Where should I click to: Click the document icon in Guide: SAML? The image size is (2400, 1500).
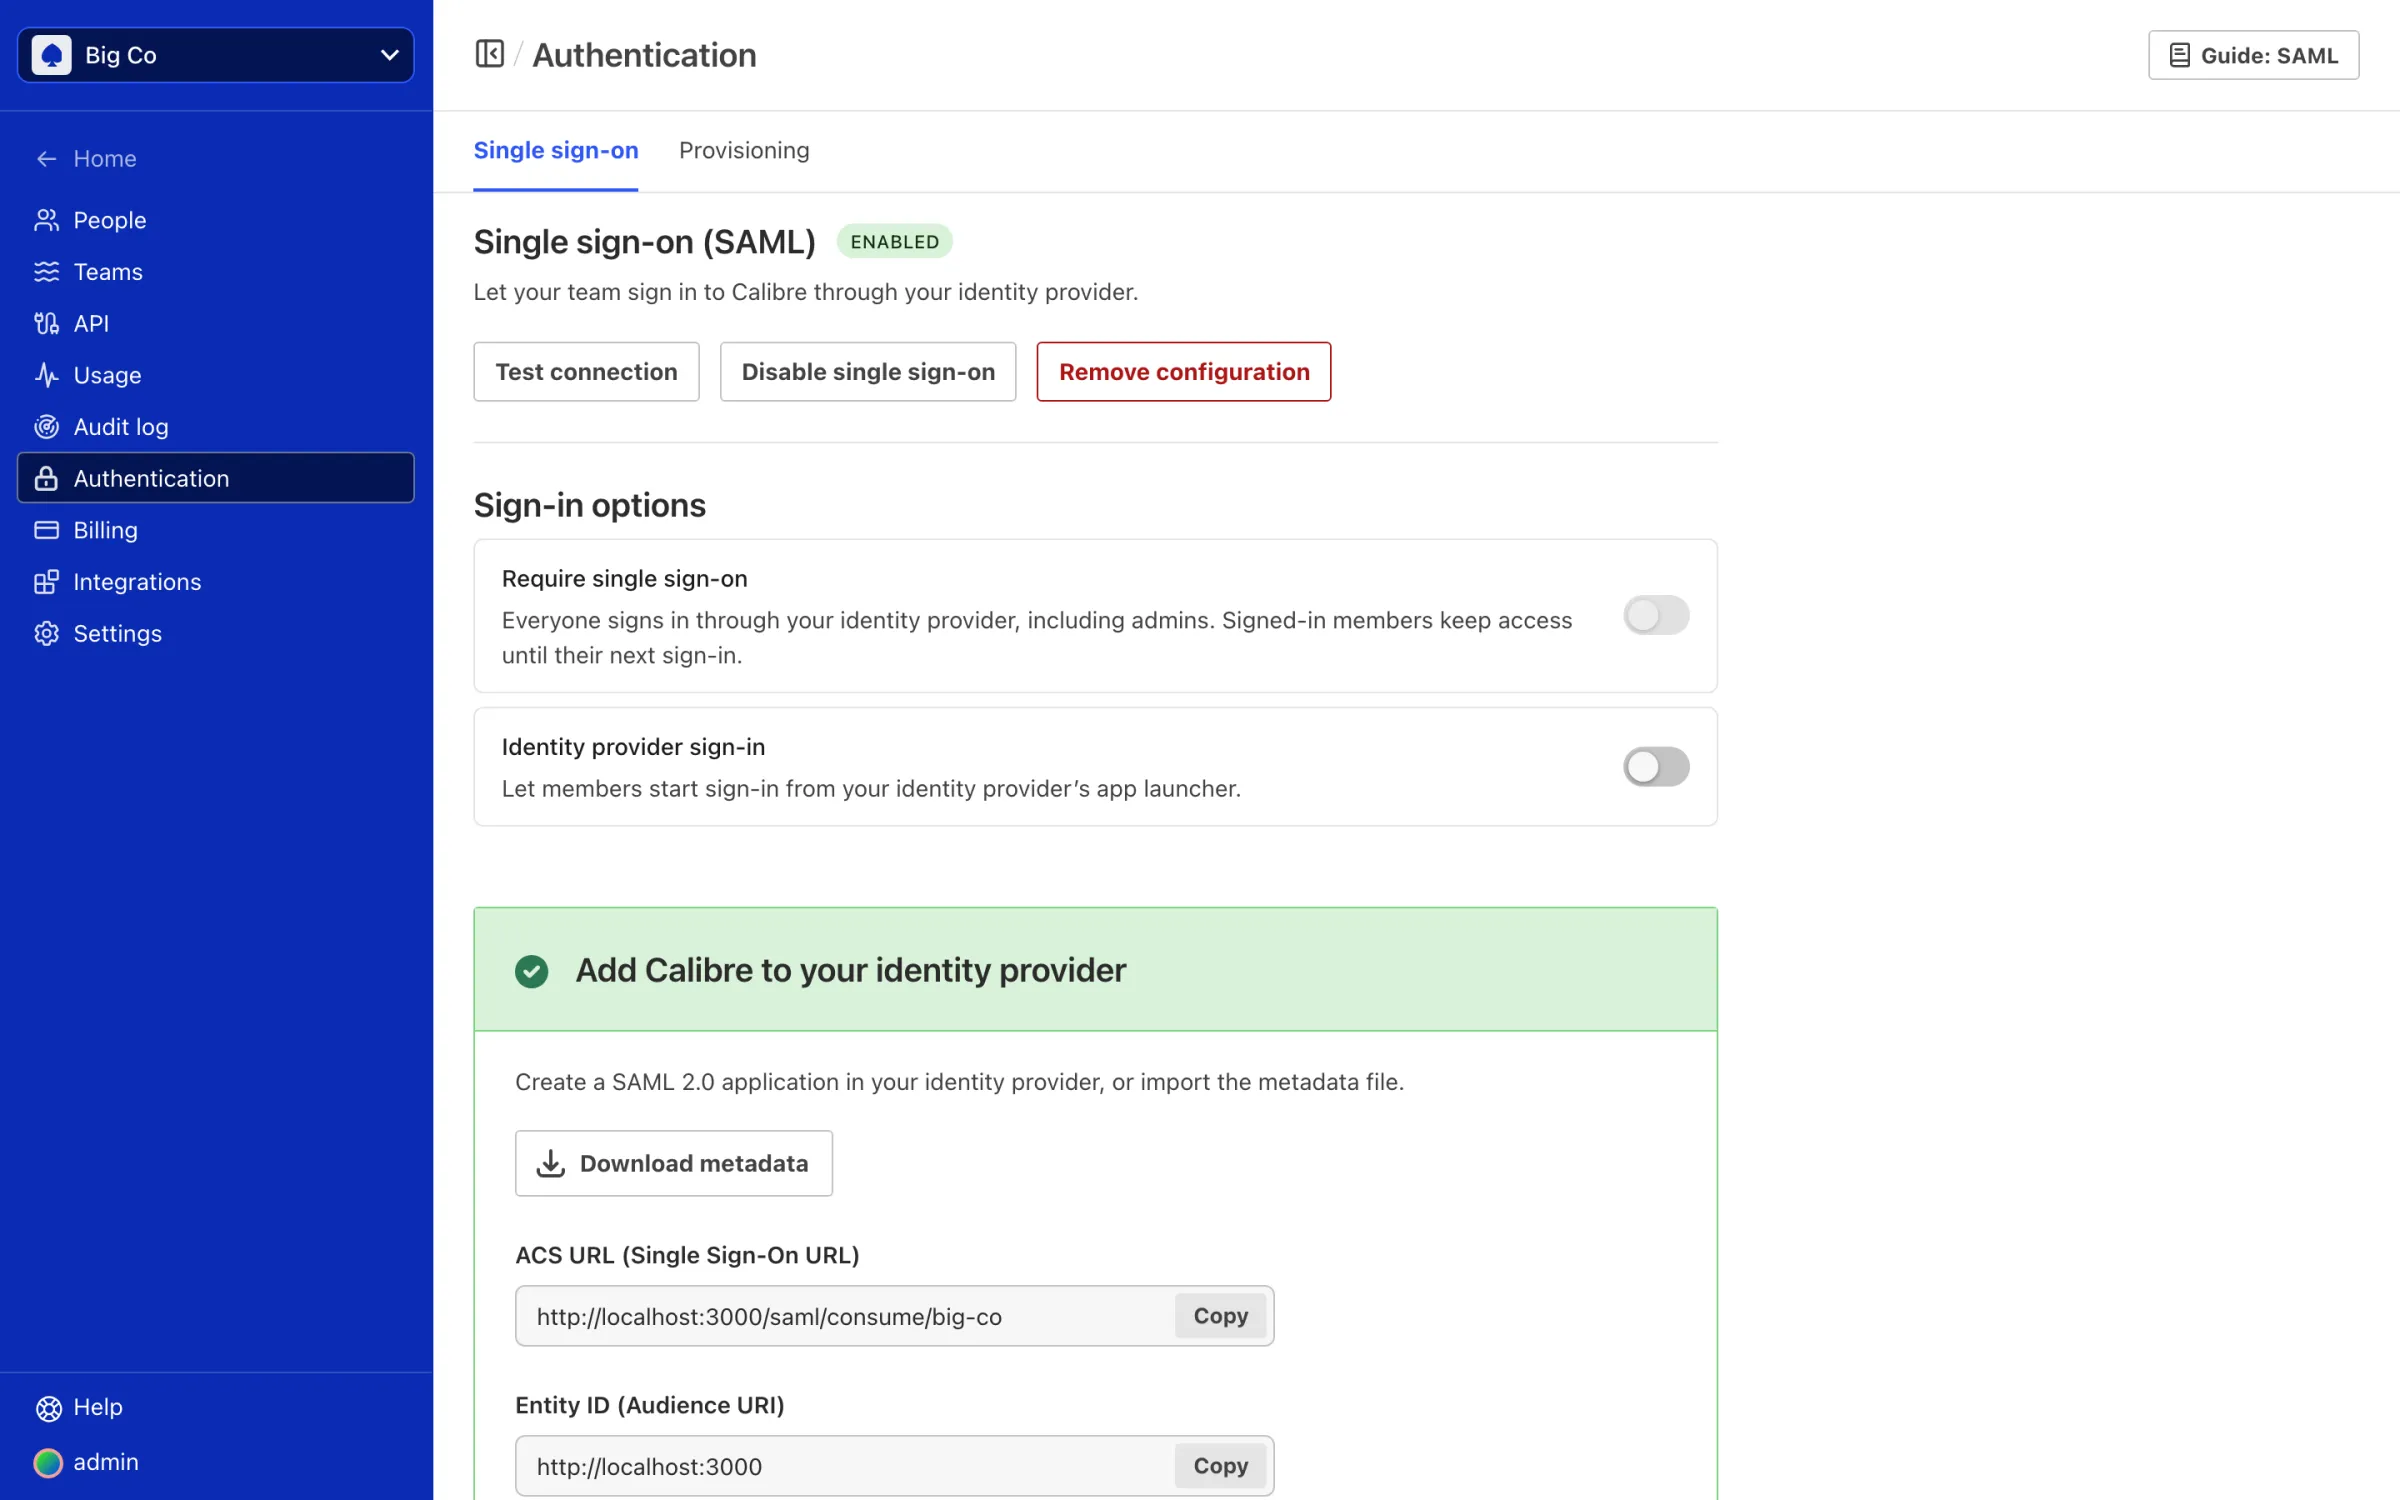click(2179, 56)
